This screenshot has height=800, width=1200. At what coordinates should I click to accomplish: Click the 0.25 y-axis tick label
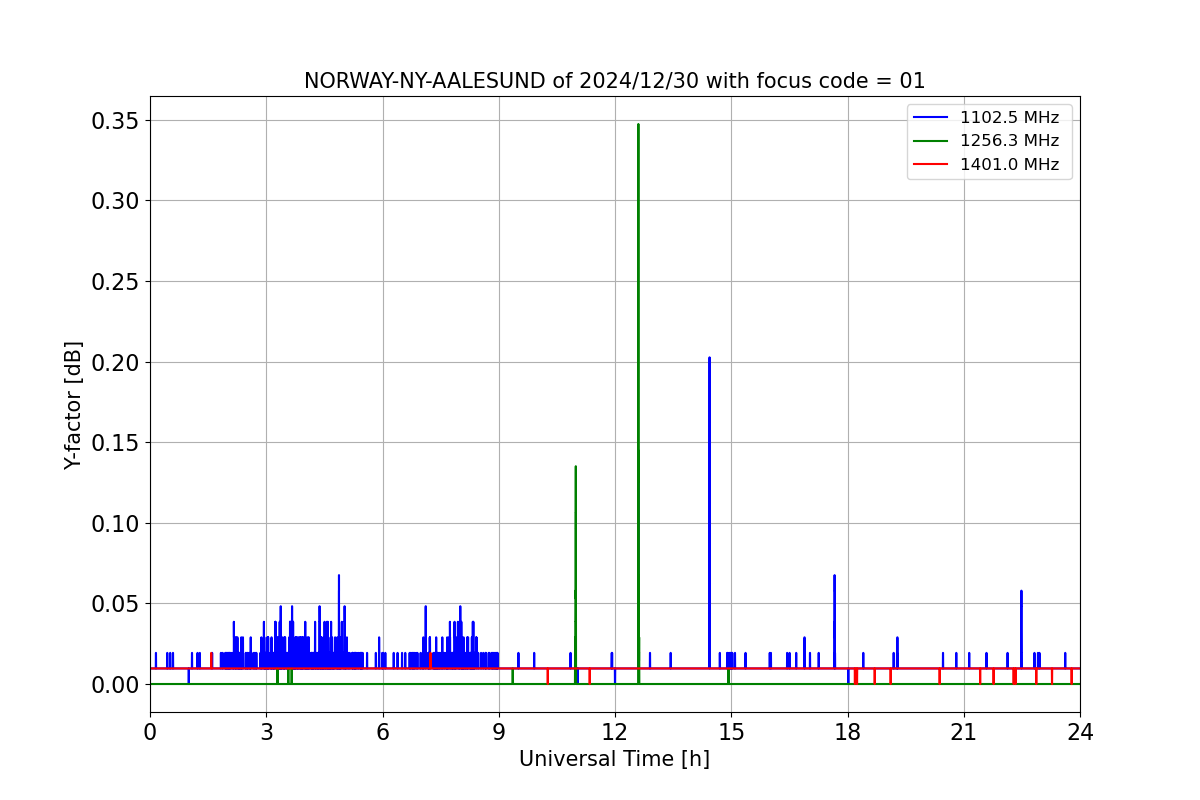(115, 282)
